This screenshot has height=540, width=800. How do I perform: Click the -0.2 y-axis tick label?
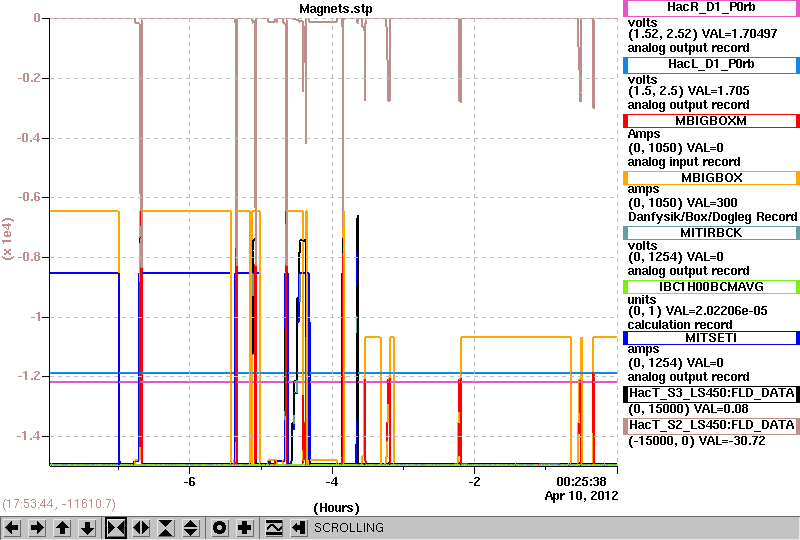[x=29, y=78]
